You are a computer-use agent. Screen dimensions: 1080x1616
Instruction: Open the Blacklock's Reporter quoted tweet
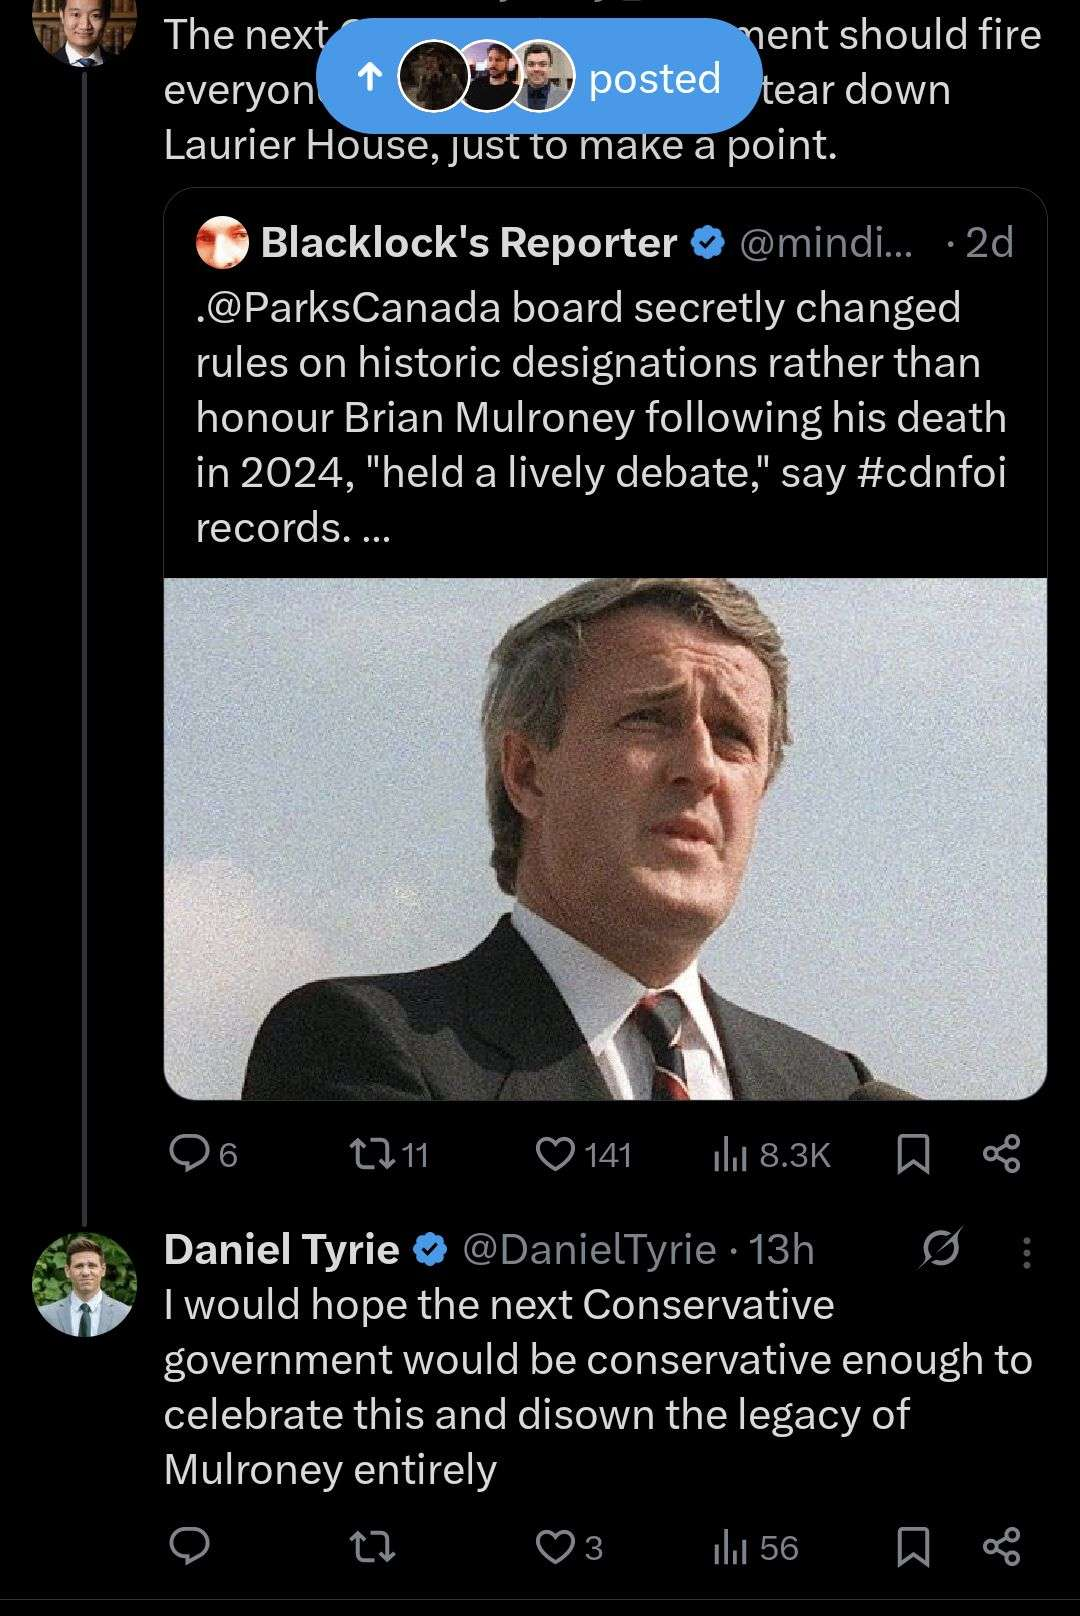click(x=600, y=415)
